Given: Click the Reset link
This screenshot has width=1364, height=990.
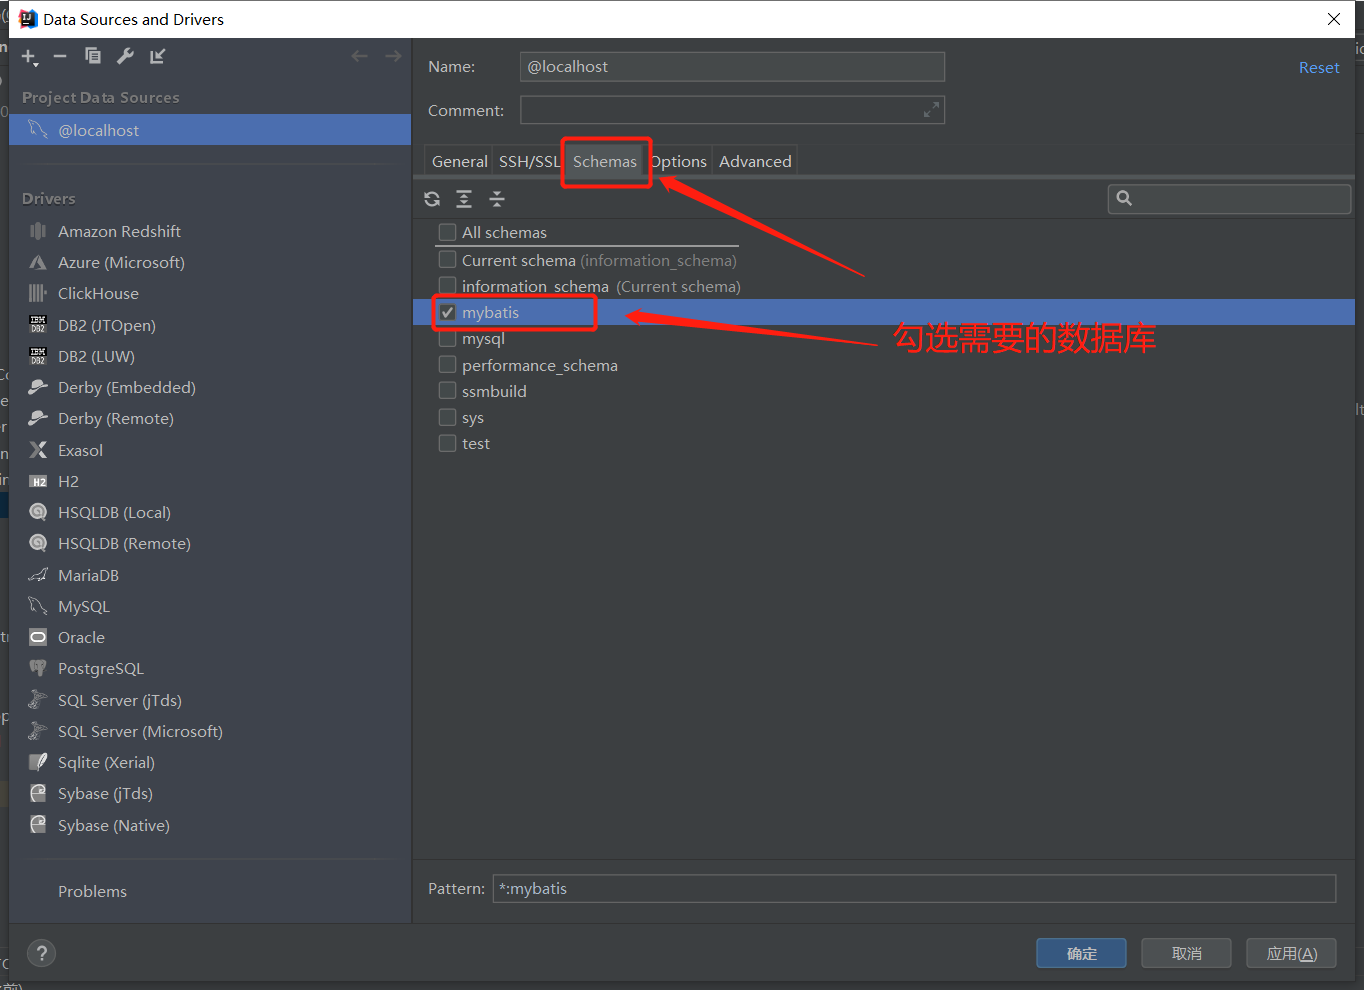Looking at the screenshot, I should tap(1318, 68).
